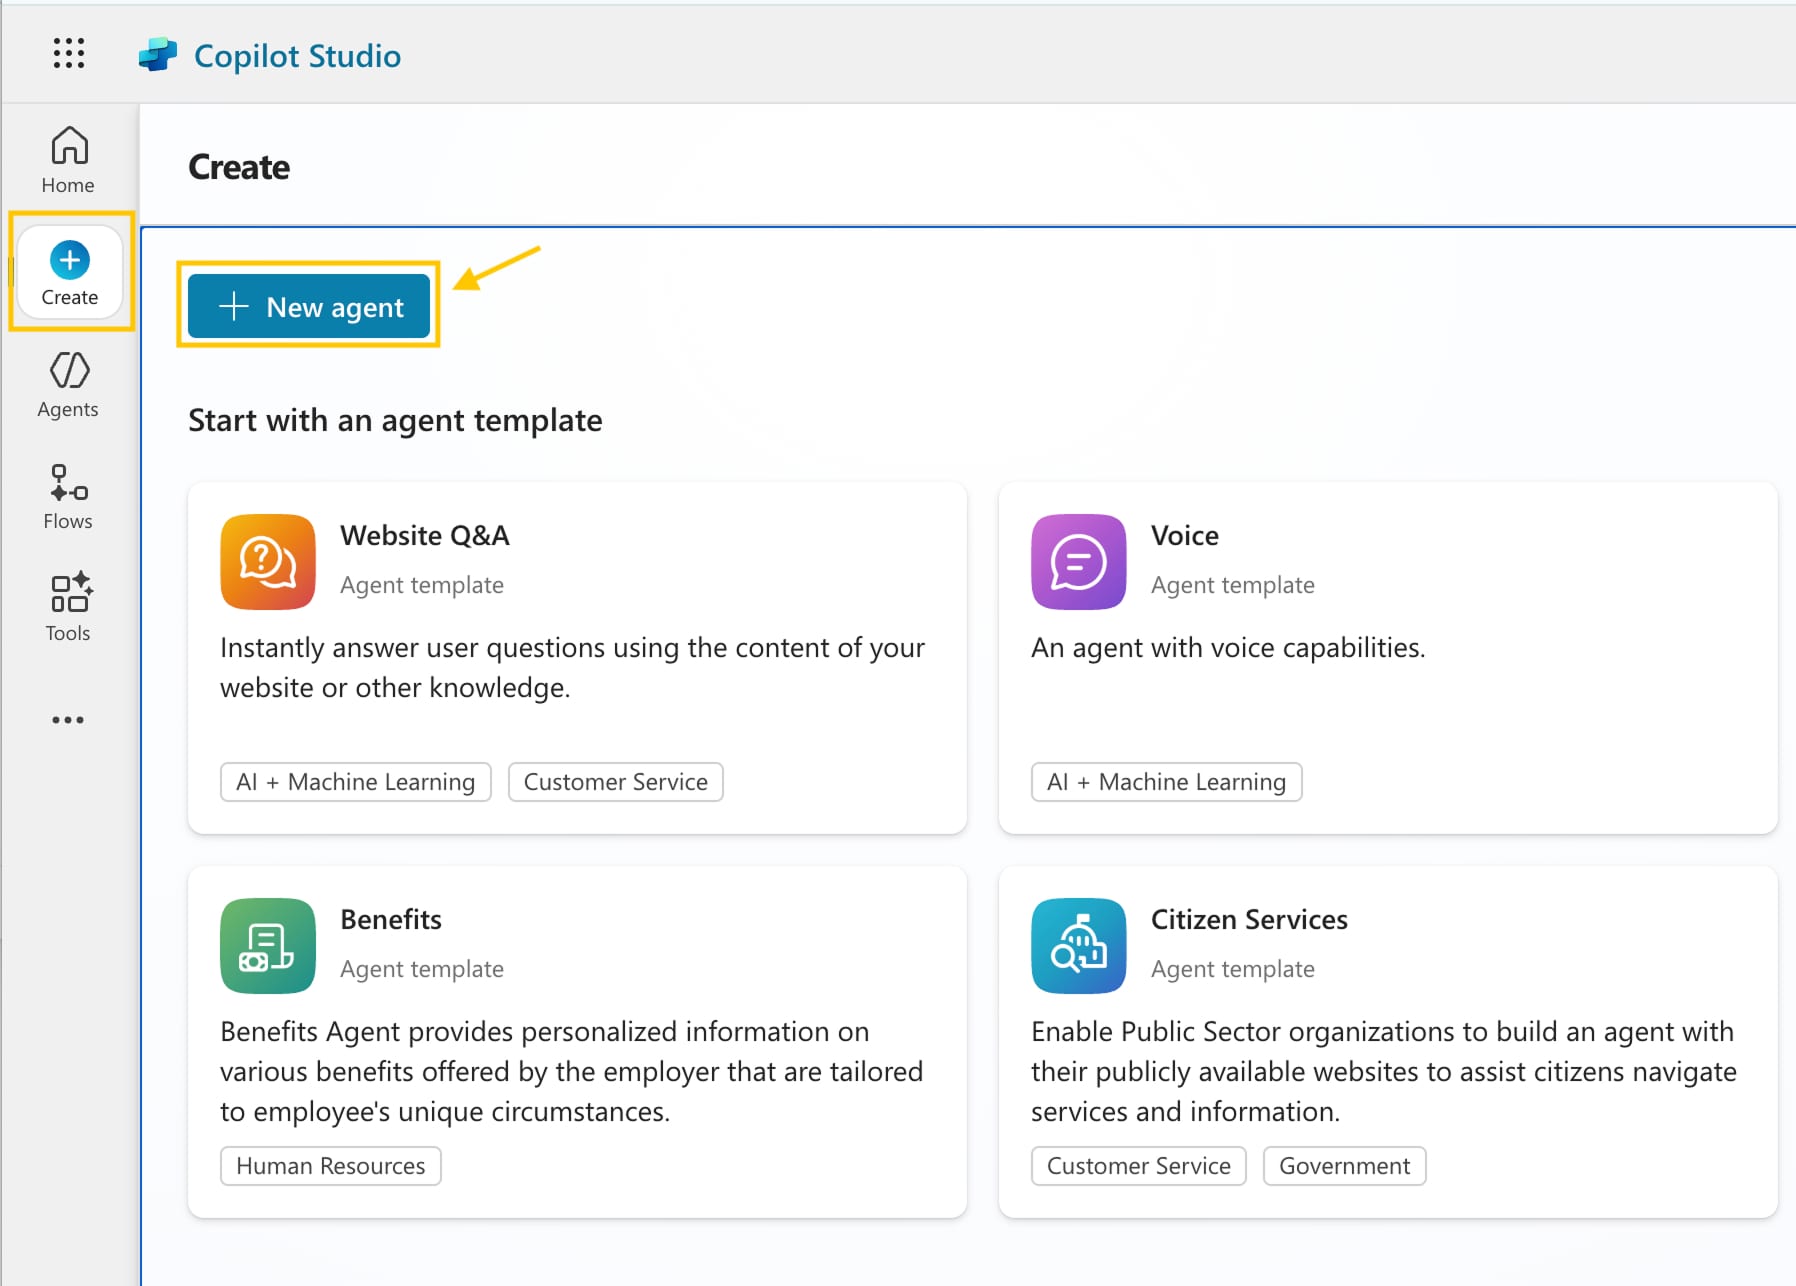Open Flows from the left navigation
The width and height of the screenshot is (1796, 1286).
pos(69,497)
